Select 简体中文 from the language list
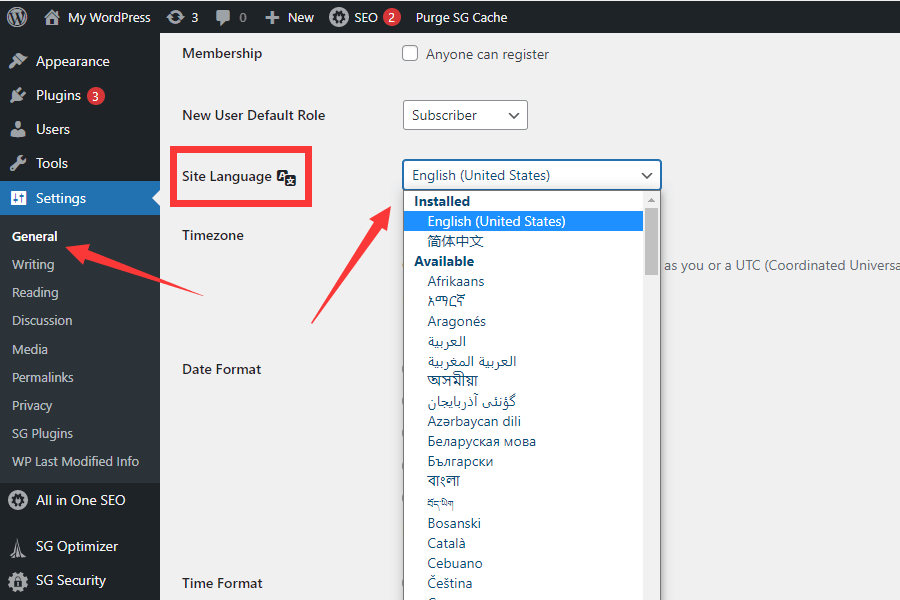Viewport: 900px width, 600px height. (456, 241)
